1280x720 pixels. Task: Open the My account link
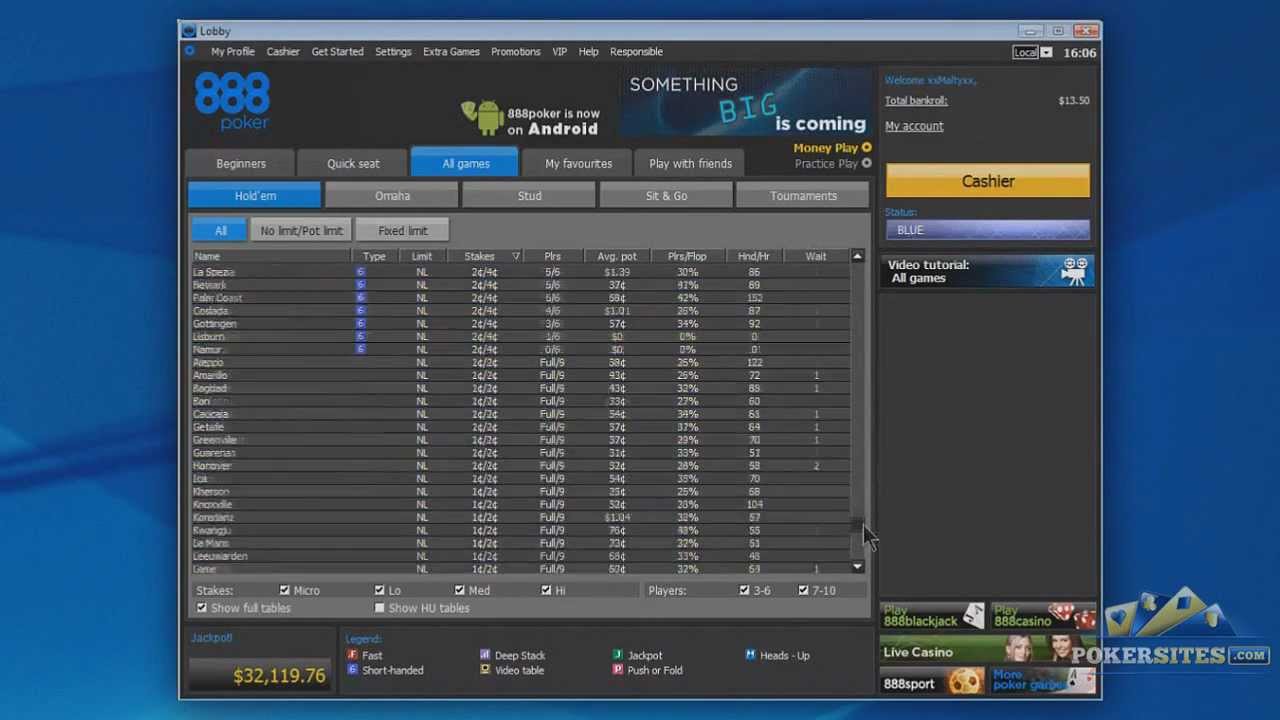[914, 126]
